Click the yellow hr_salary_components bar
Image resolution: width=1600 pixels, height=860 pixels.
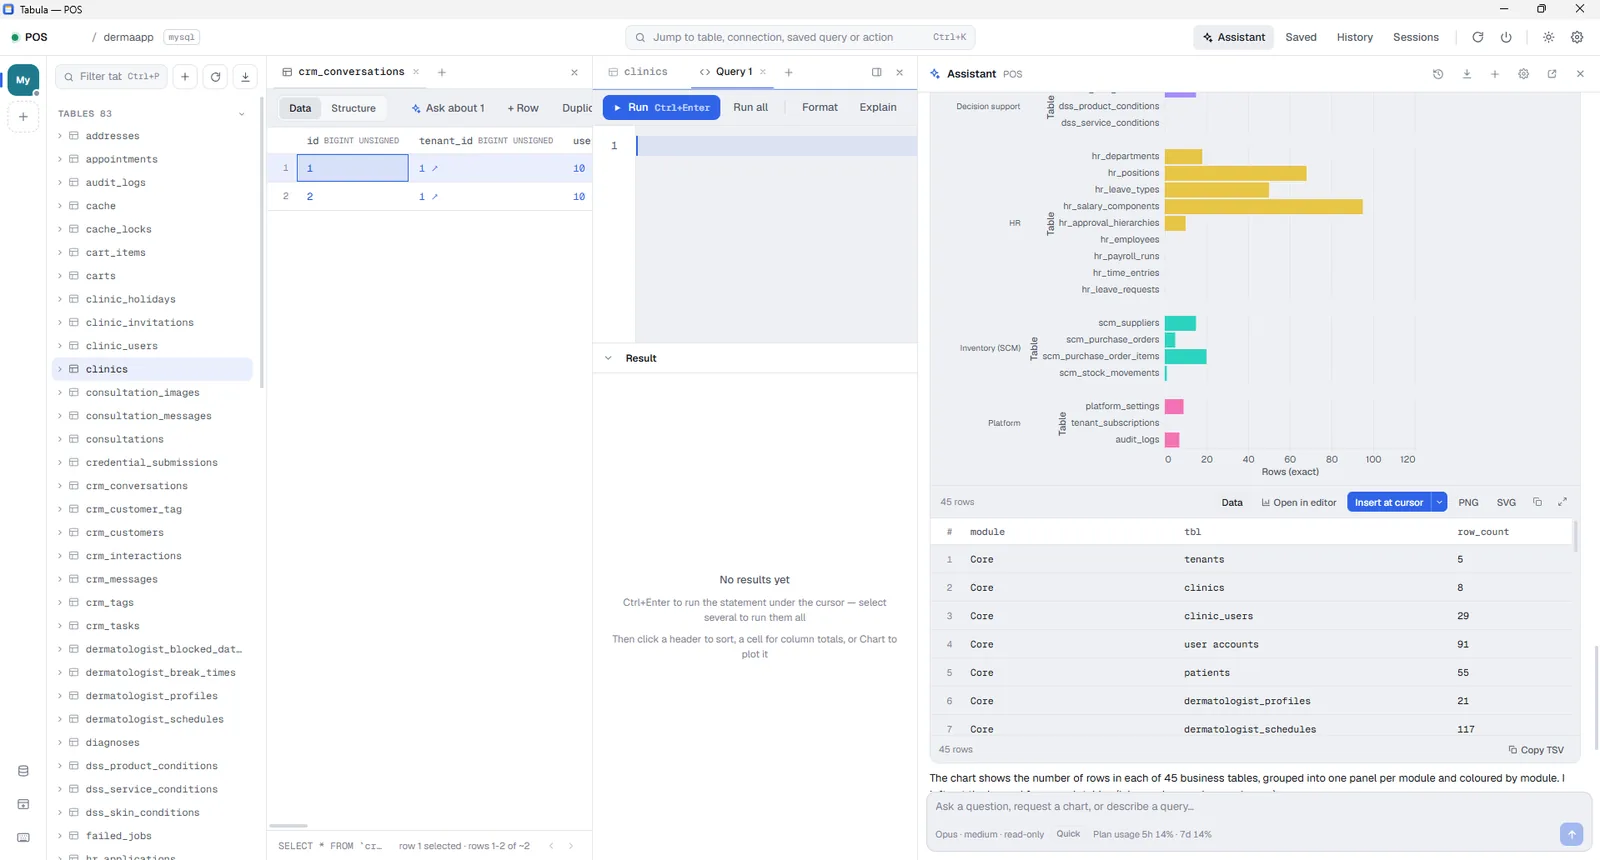[x=1263, y=206]
